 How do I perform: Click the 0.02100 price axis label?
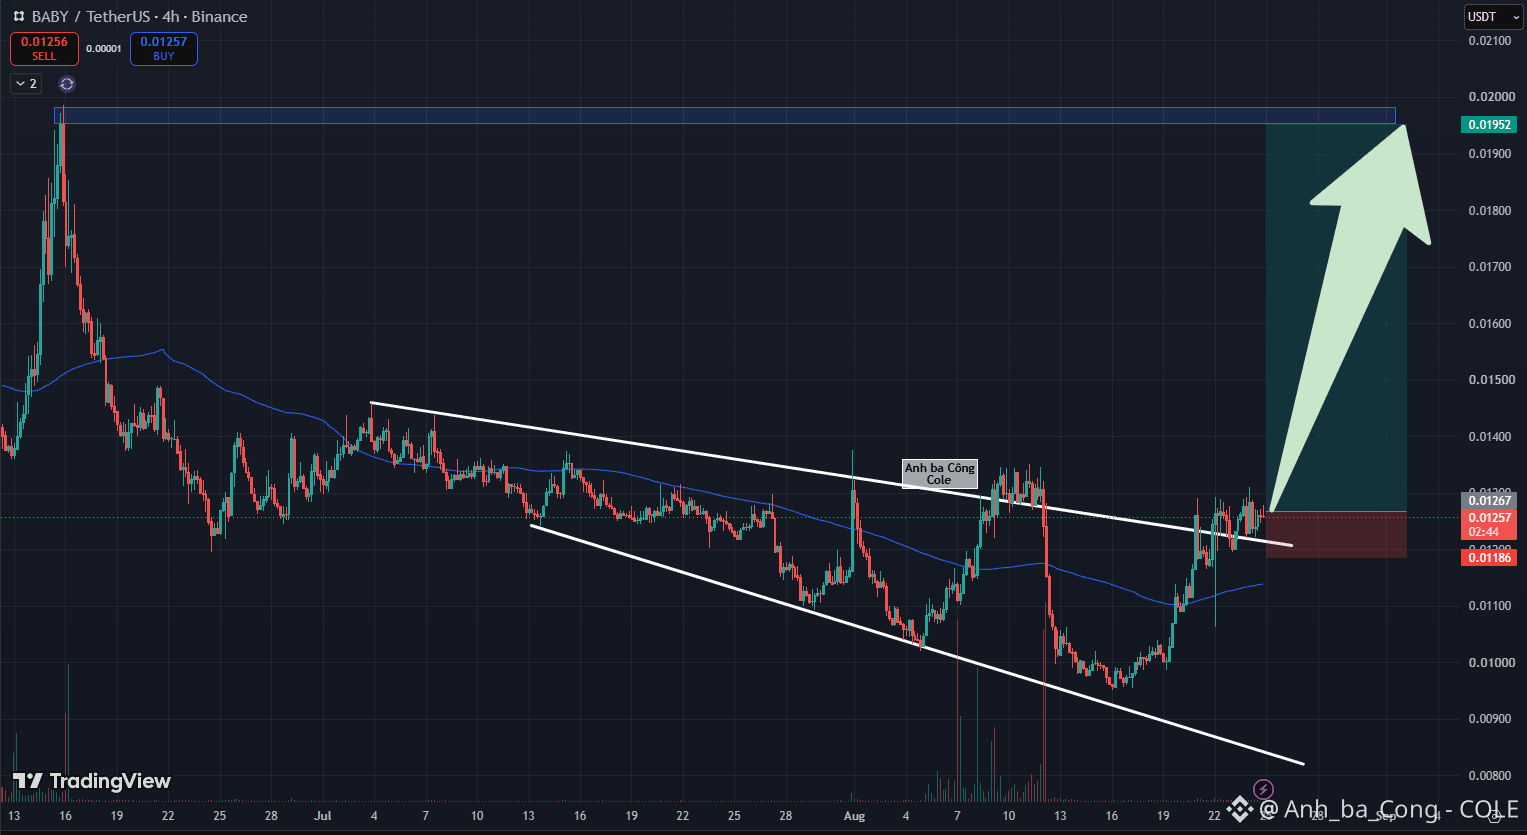pyautogui.click(x=1489, y=41)
